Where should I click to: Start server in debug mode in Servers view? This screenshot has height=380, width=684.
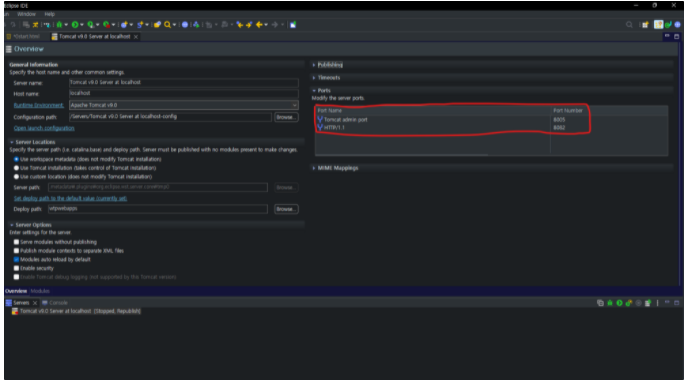tap(610, 303)
